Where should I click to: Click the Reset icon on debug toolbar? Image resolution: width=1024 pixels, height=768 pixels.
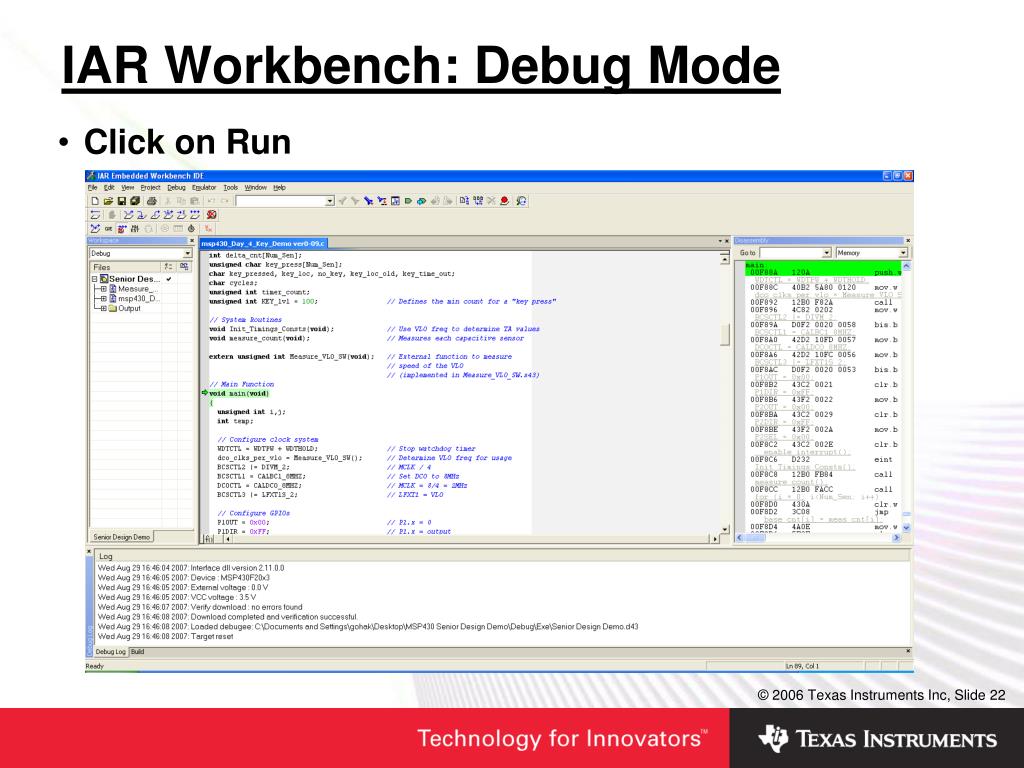pos(95,215)
